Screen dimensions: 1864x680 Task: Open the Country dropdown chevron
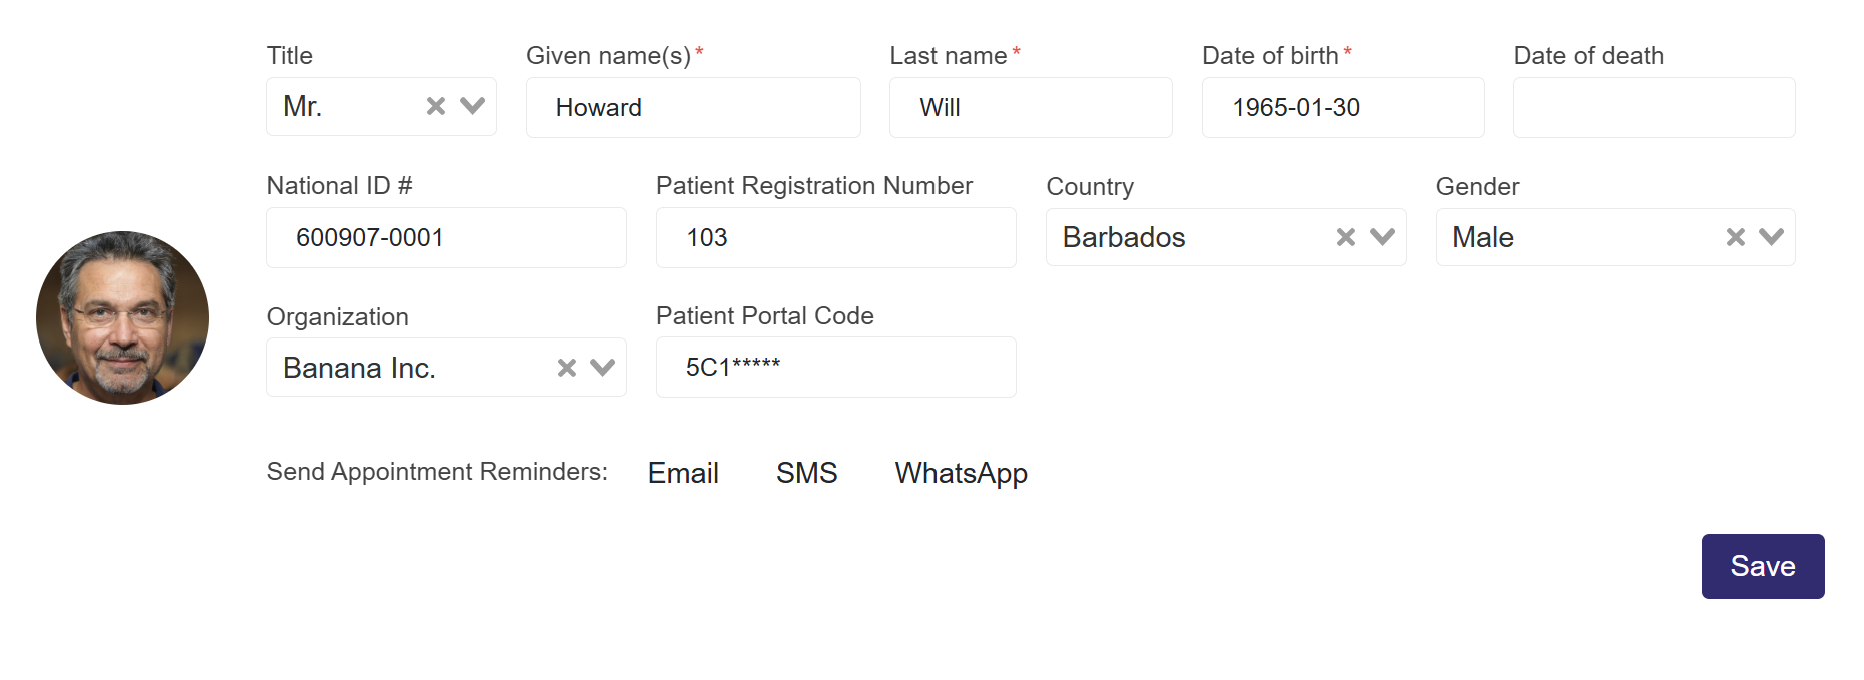coord(1382,237)
